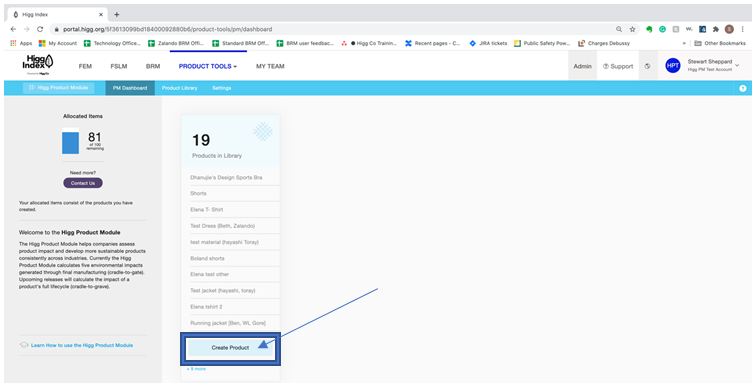Open the Zalando BRM Offi... bookmark
The width and height of the screenshot is (754, 390).
(176, 43)
